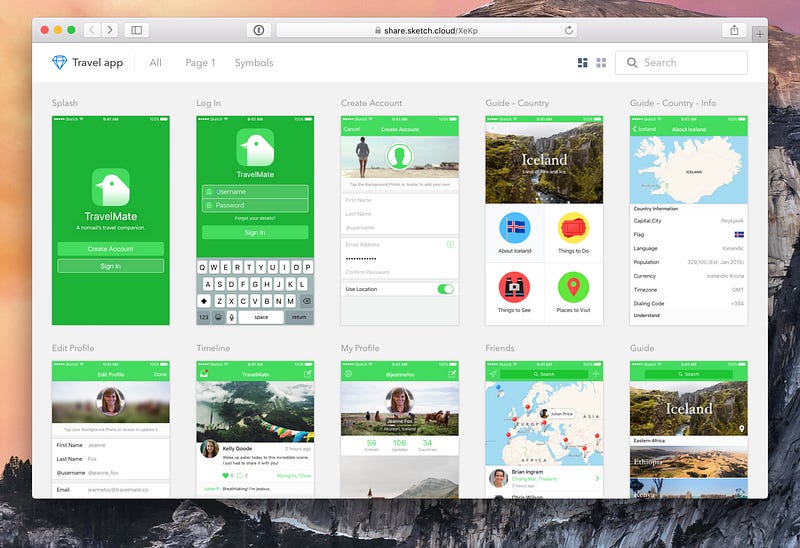Open the Timeline artboard thumbnail
The image size is (800, 548).
(255, 430)
